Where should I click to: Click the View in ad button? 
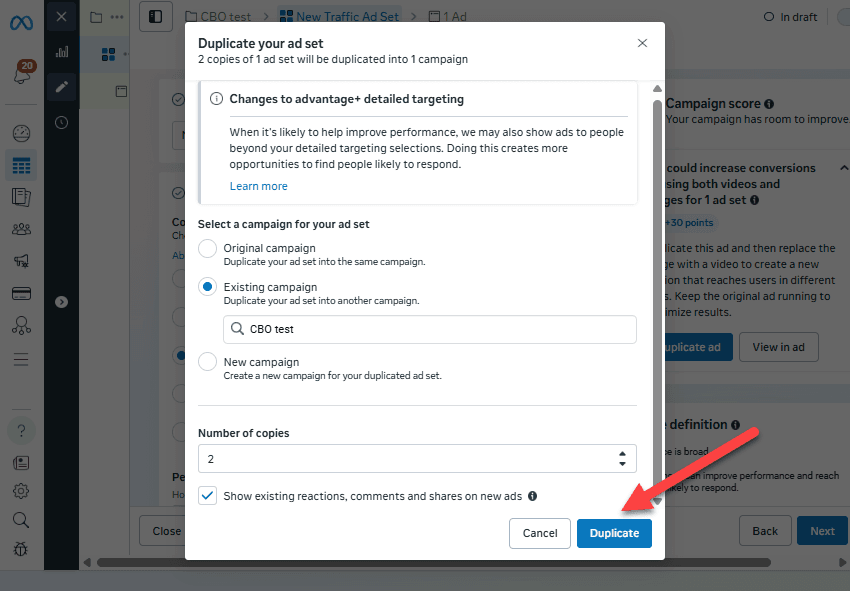pyautogui.click(x=778, y=347)
